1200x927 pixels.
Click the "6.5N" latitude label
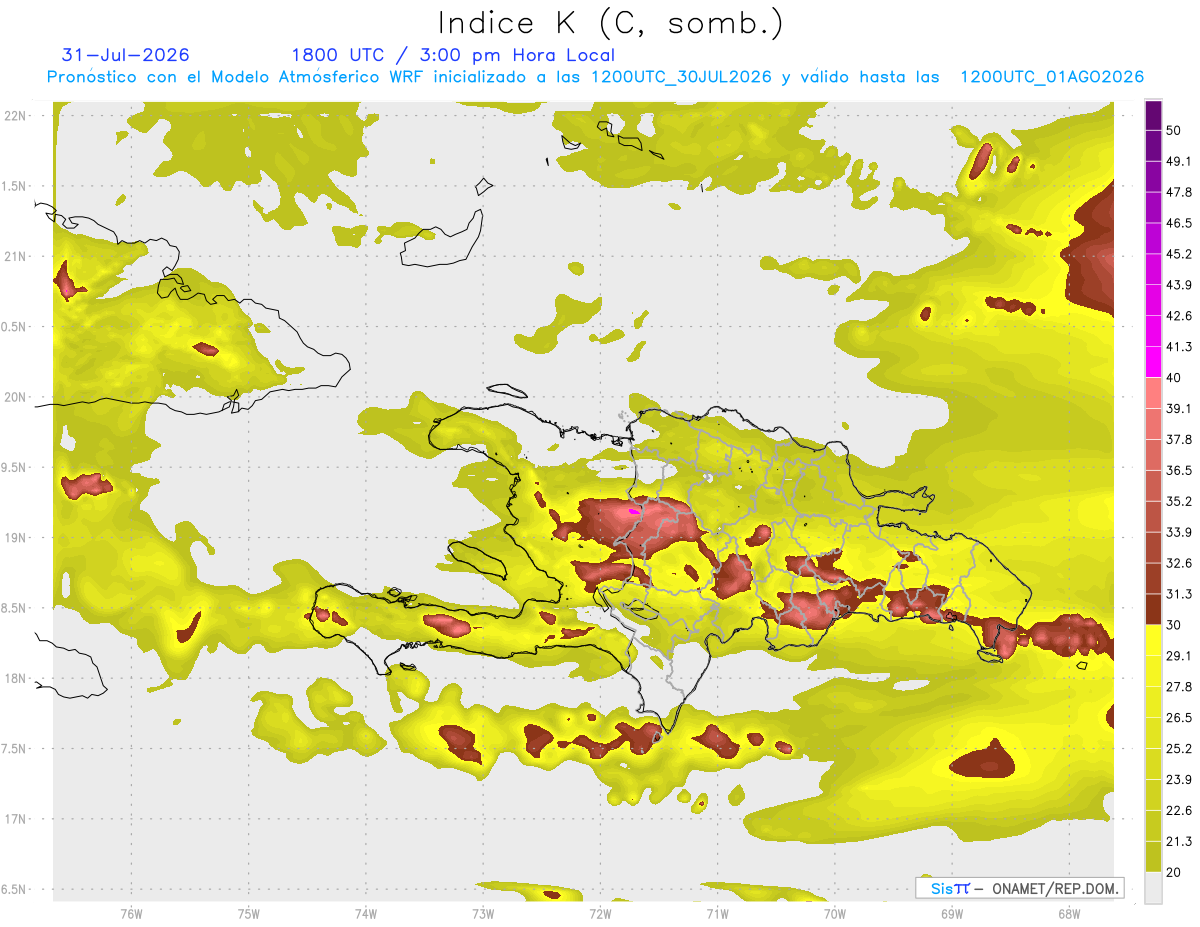(15, 890)
